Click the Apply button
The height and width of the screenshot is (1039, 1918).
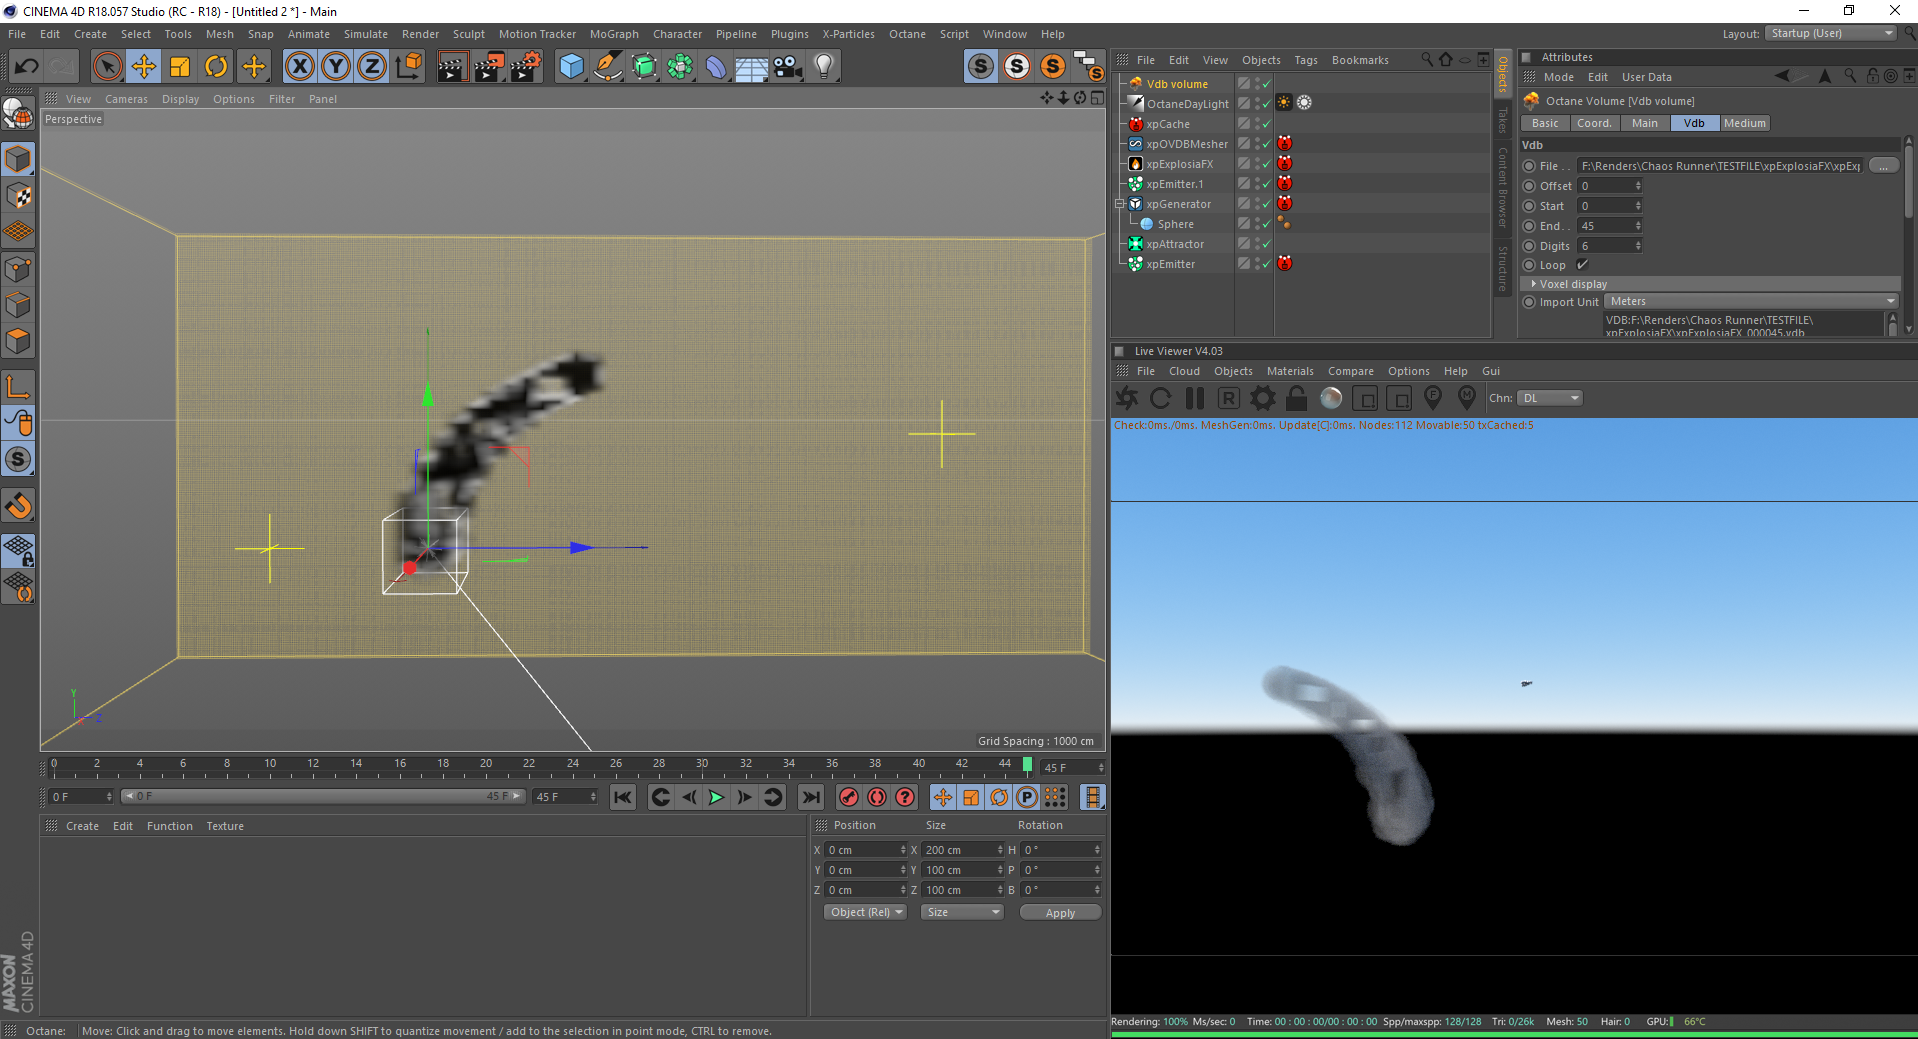click(x=1060, y=912)
